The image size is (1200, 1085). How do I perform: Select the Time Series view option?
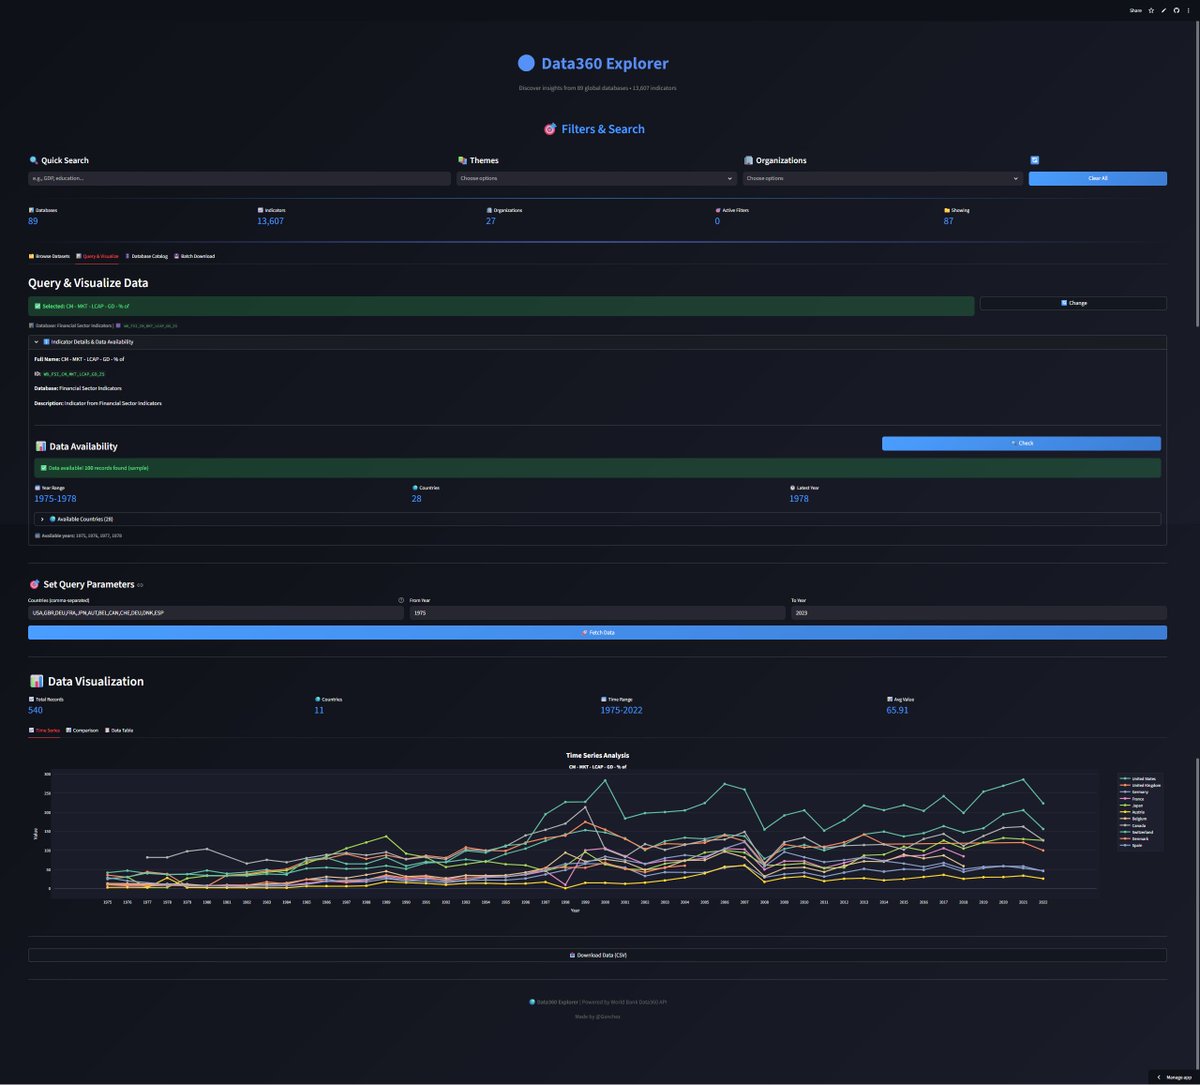coord(45,730)
